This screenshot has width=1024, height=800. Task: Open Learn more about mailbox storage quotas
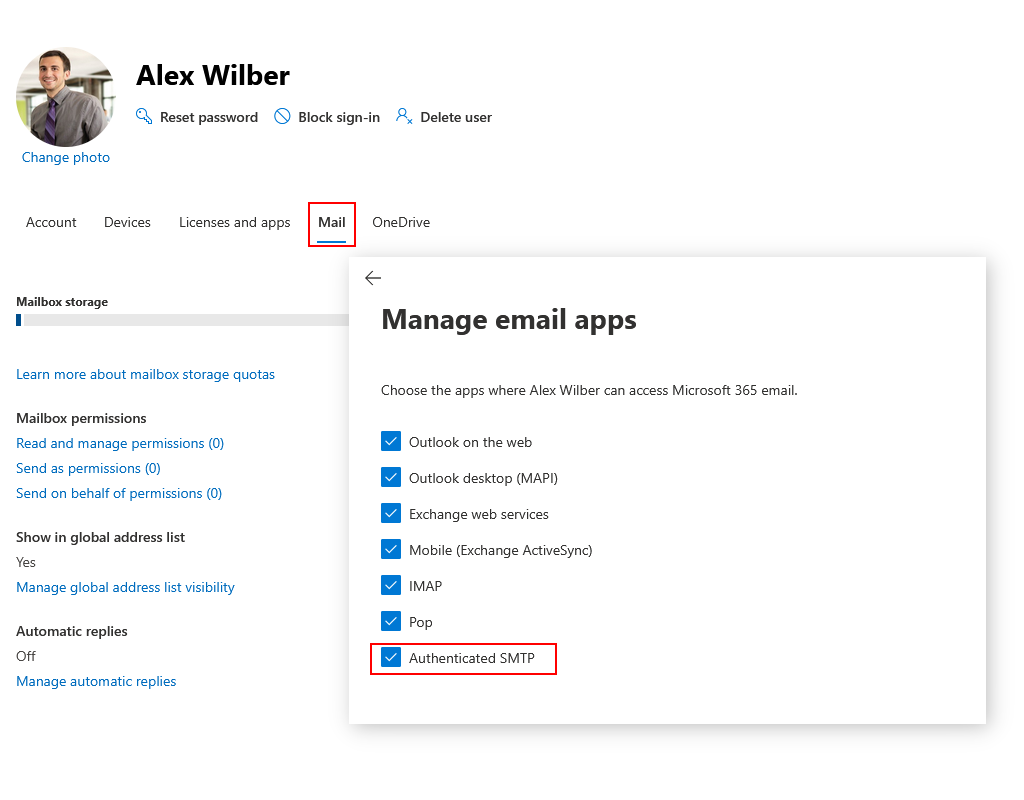[x=145, y=374]
